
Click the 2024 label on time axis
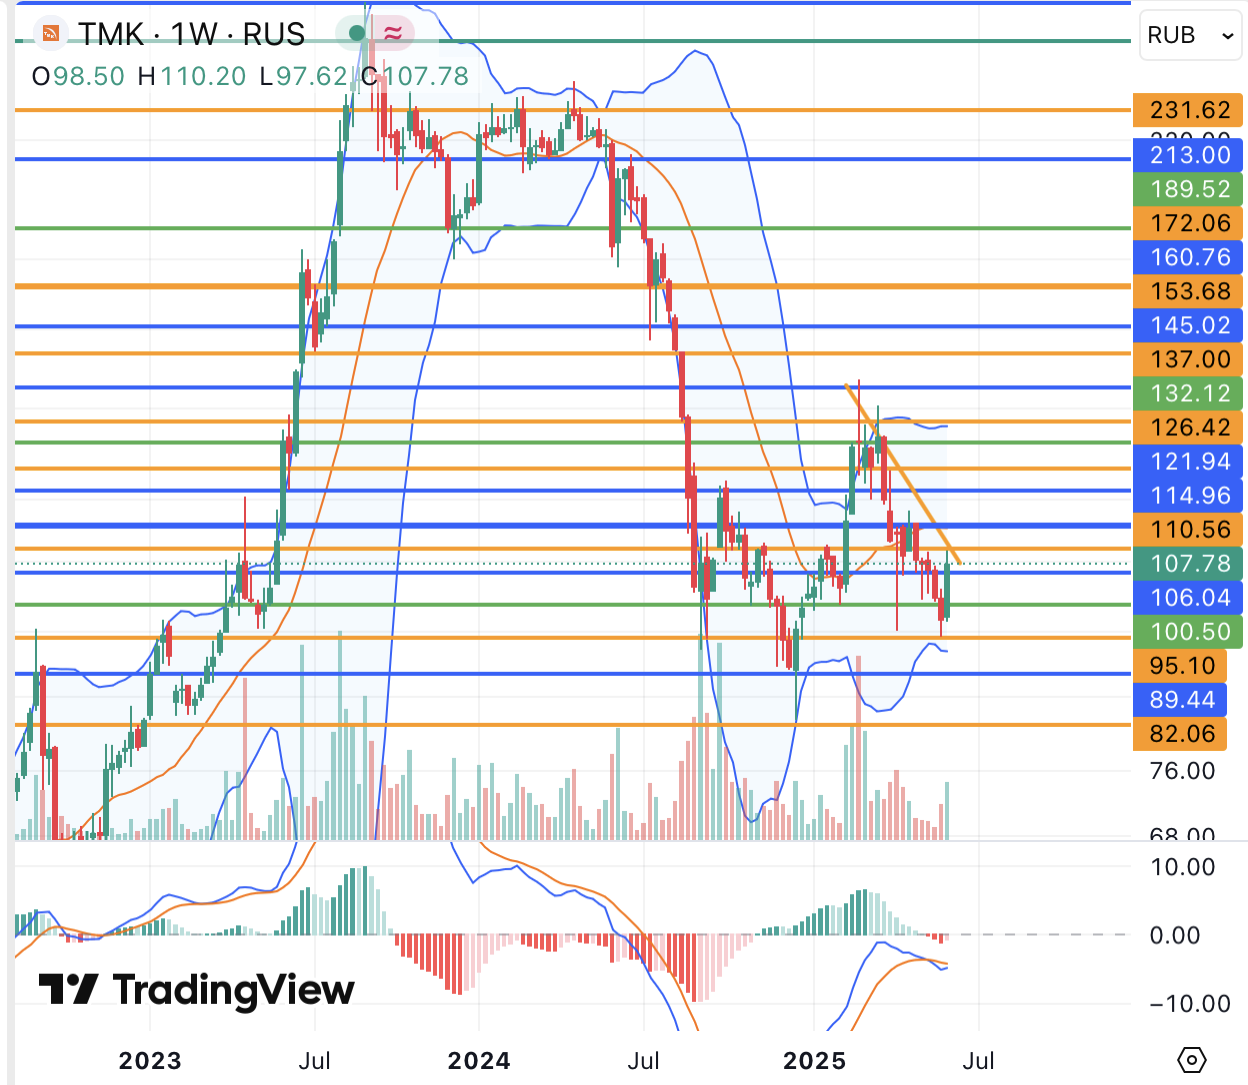click(479, 1060)
